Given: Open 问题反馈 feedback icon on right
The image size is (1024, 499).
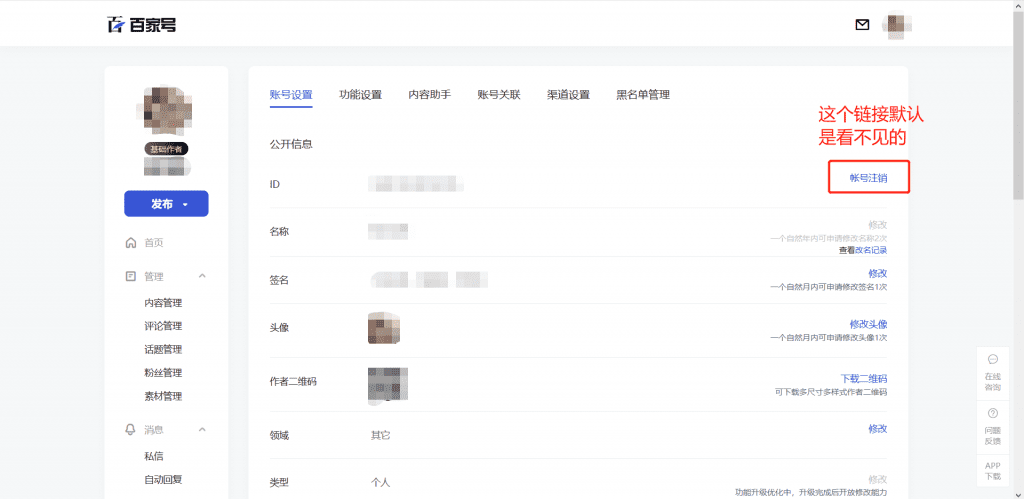Looking at the screenshot, I should [x=992, y=413].
